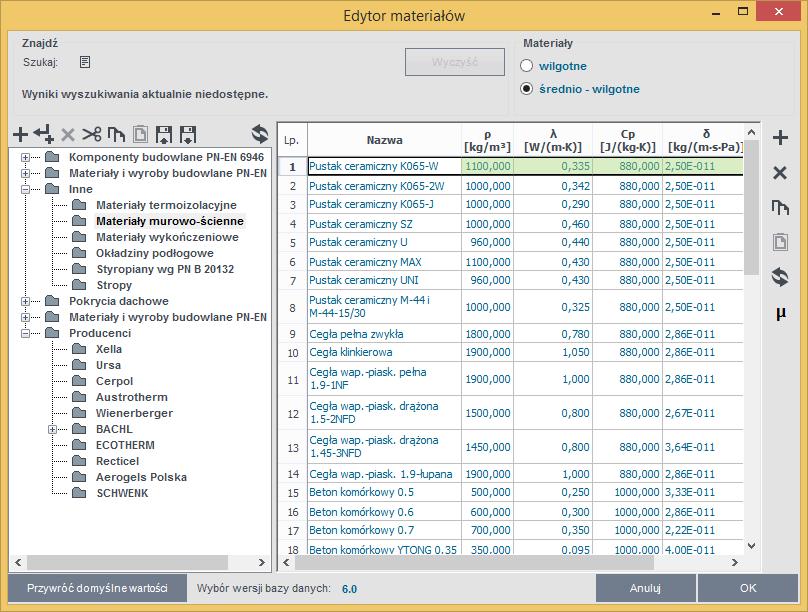Select the Aerogels Polska folder
This screenshot has height=612, width=808.
point(141,477)
